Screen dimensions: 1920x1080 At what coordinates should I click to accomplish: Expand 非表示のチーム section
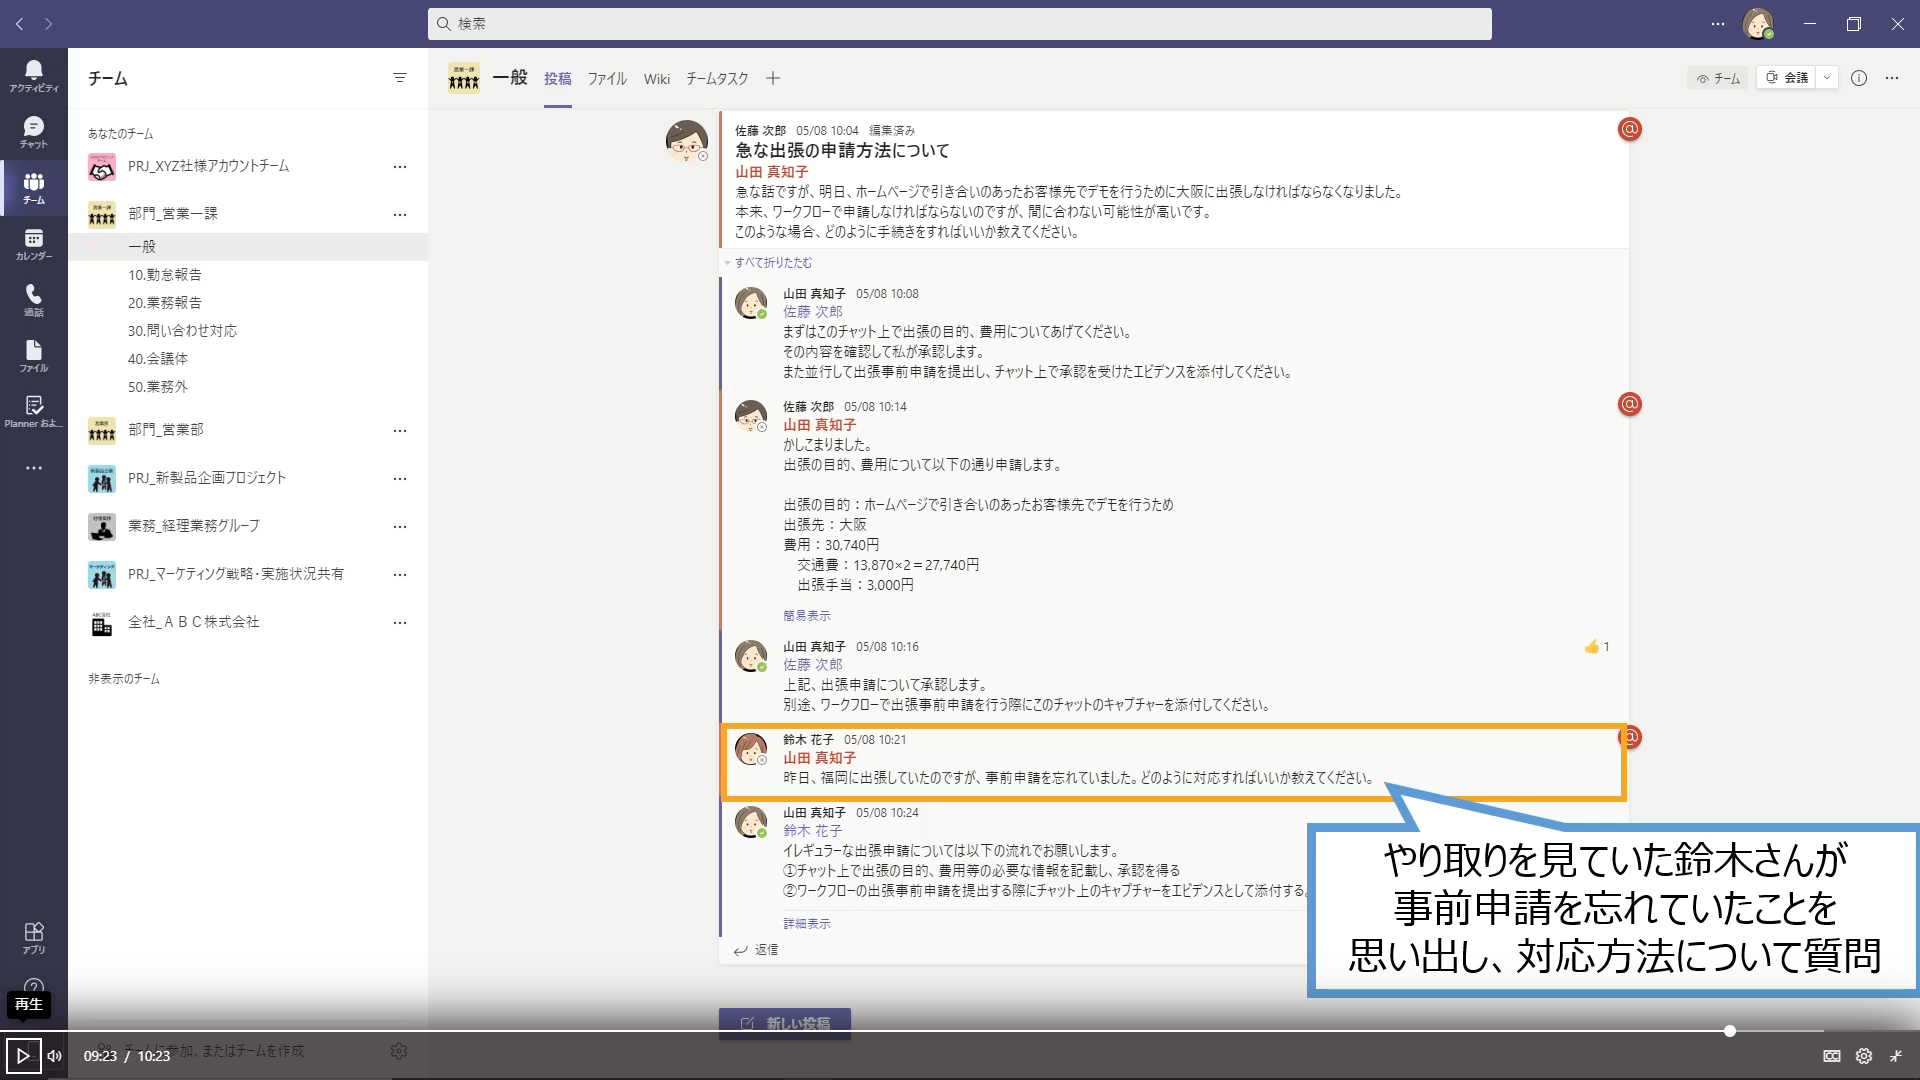coord(124,679)
